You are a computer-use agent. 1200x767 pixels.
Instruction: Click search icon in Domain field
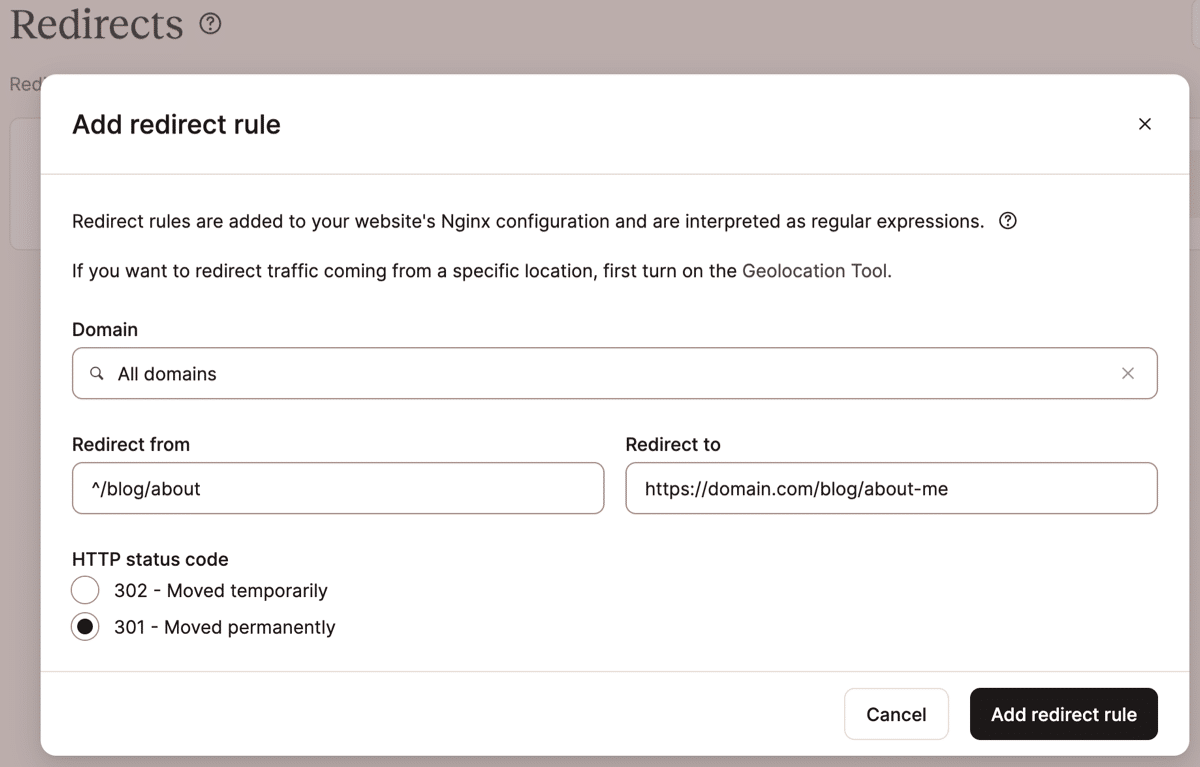(x=97, y=373)
